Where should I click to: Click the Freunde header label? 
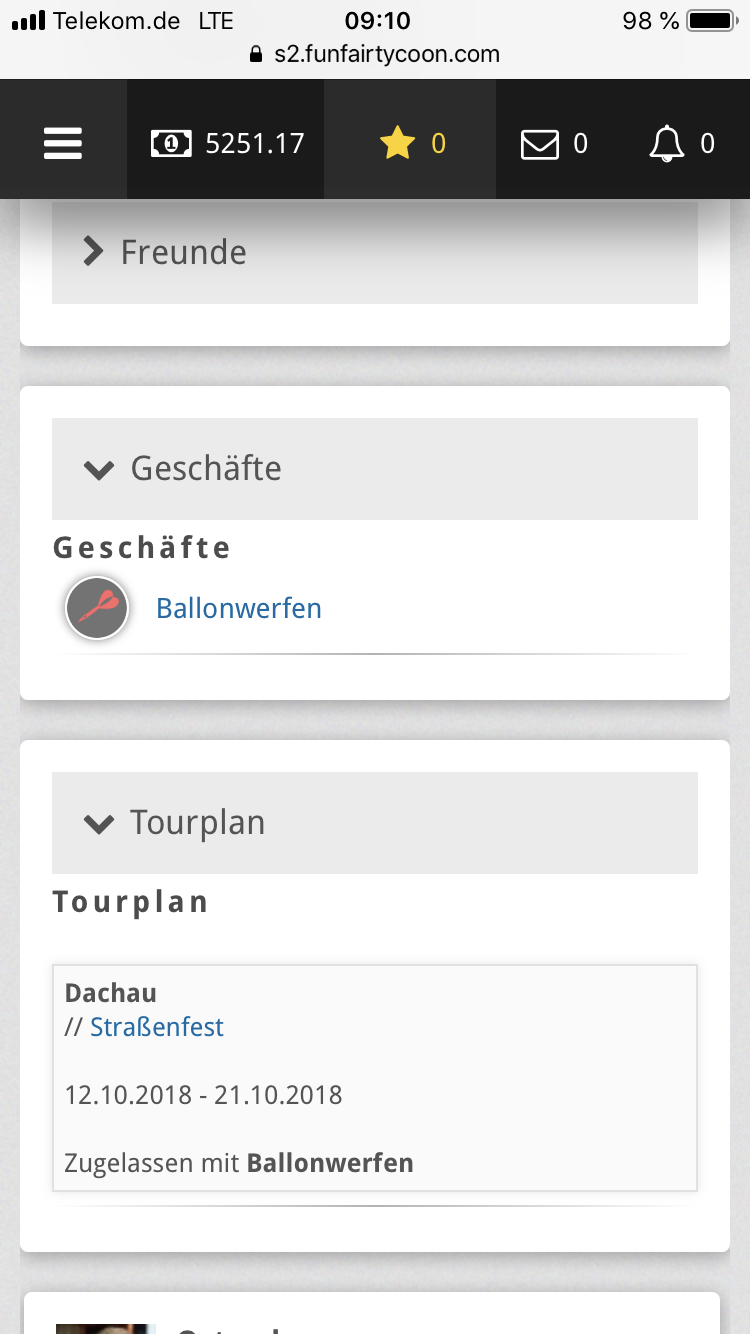click(x=184, y=252)
